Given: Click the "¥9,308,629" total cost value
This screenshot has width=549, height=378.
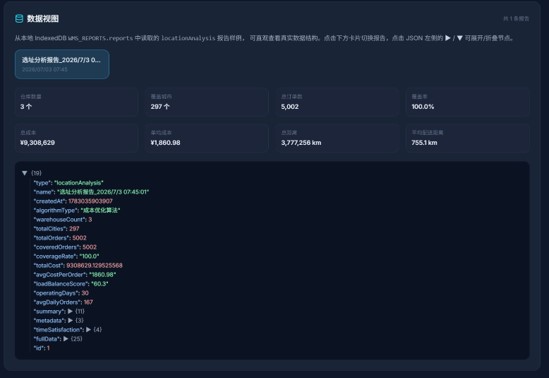Looking at the screenshot, I should coord(37,143).
